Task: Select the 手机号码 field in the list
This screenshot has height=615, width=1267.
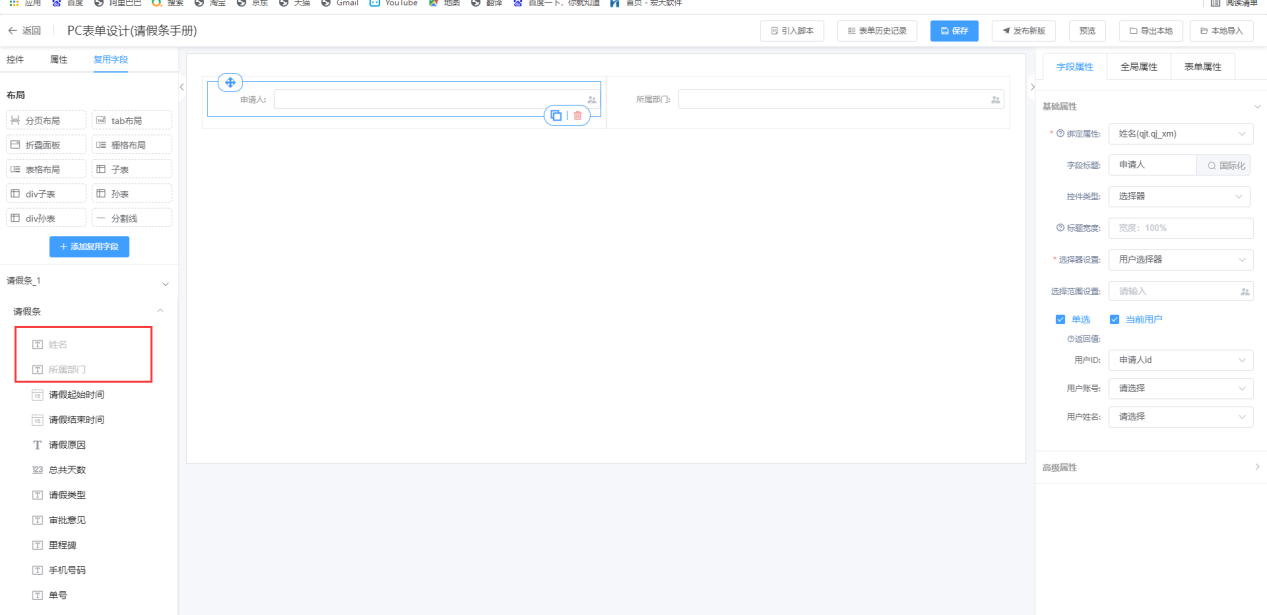Action: (x=67, y=570)
